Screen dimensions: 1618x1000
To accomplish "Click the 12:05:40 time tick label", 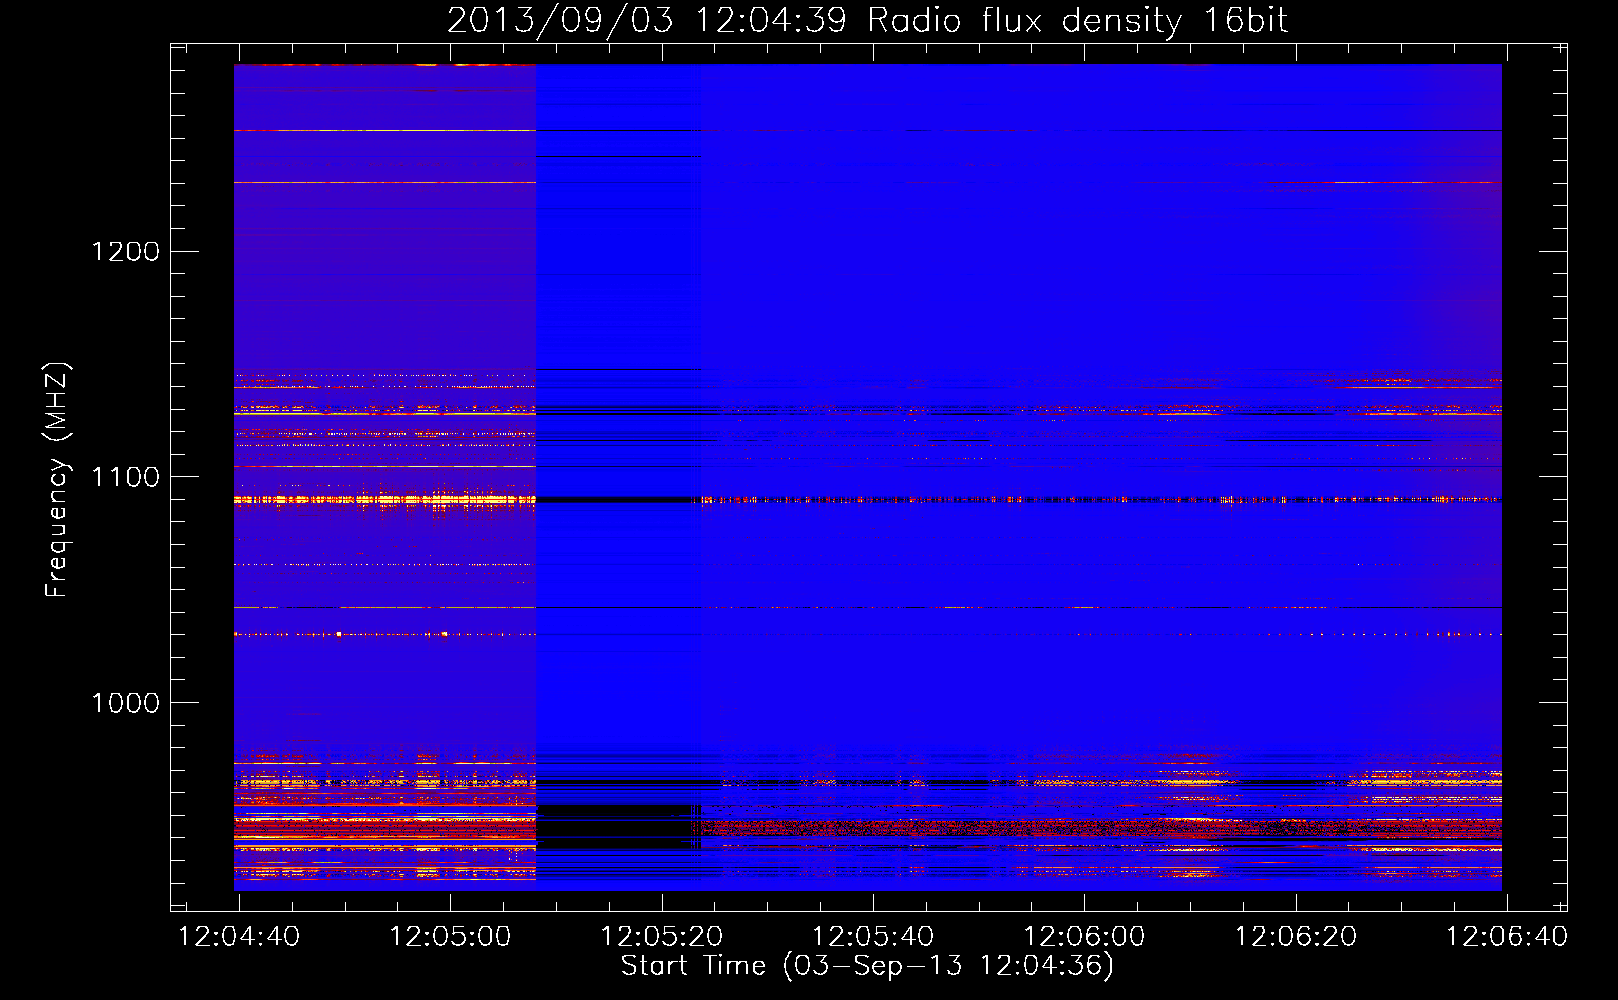I will [x=873, y=937].
